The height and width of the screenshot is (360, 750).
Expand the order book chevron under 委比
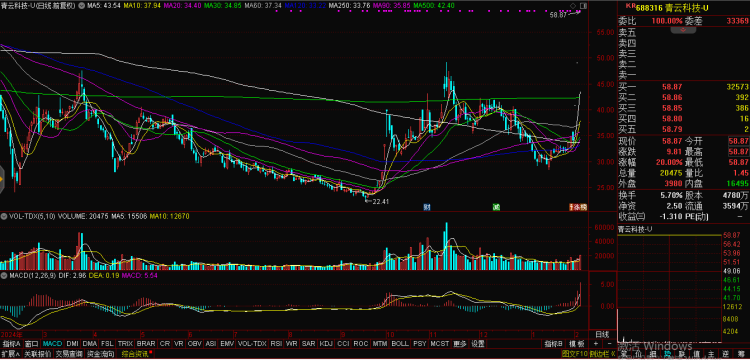pos(684,30)
